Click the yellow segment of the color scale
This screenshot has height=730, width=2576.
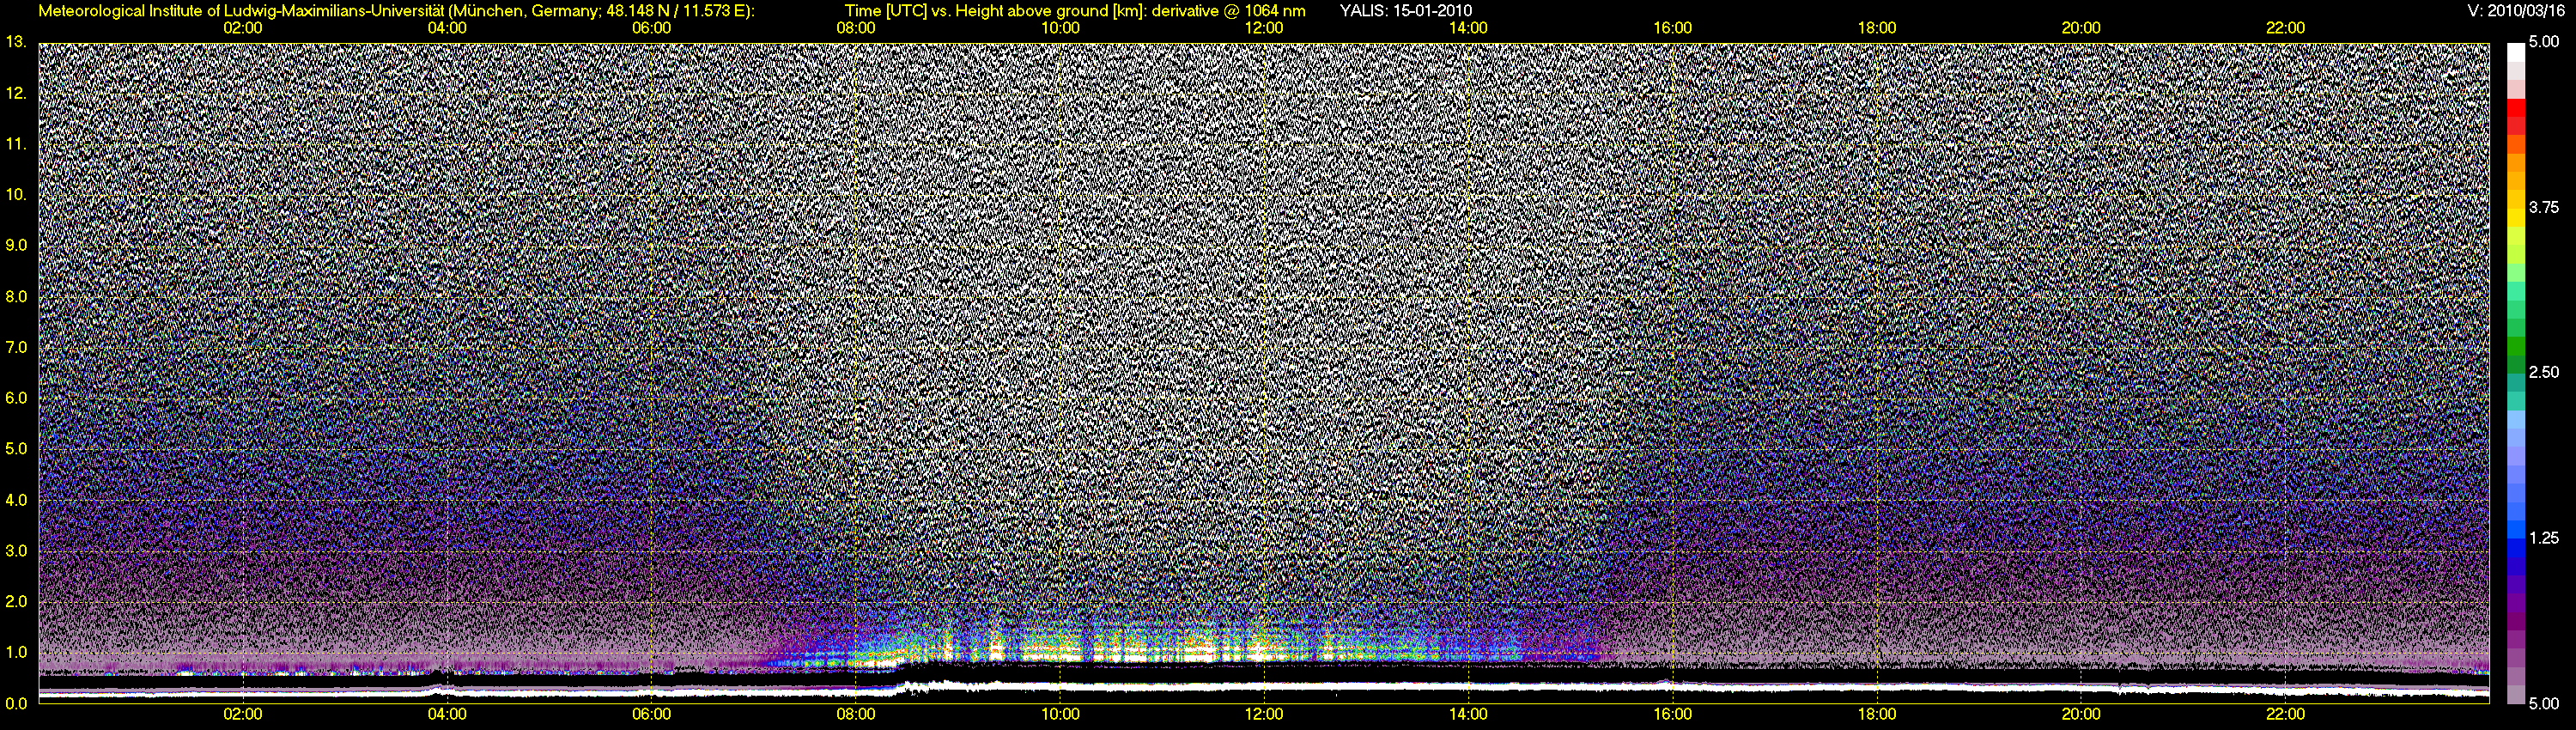point(2514,218)
